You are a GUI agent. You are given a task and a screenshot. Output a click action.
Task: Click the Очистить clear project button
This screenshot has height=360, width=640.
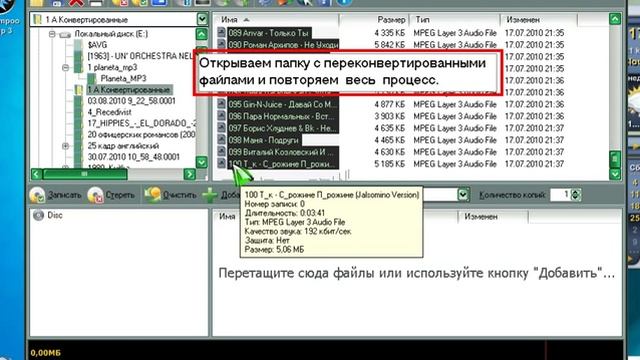(171, 195)
